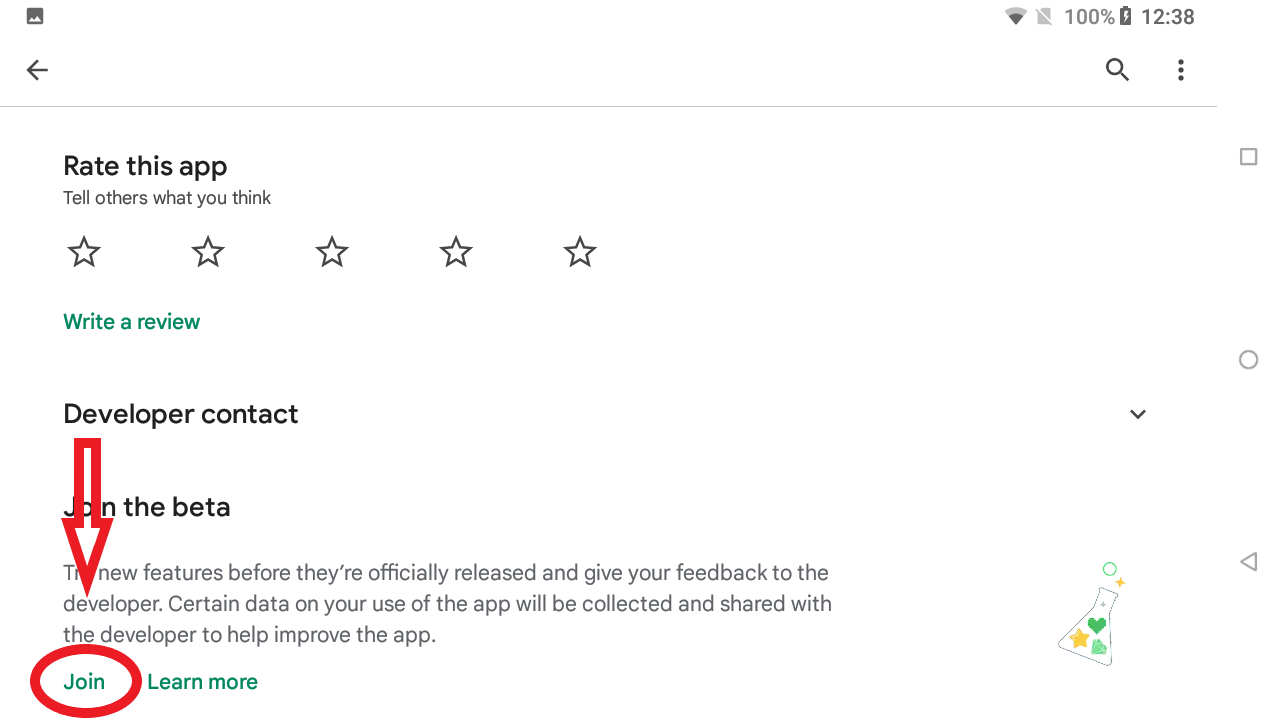Image resolution: width=1280 pixels, height=720 pixels.
Task: Tap the back arrow icon
Action: pyautogui.click(x=37, y=70)
